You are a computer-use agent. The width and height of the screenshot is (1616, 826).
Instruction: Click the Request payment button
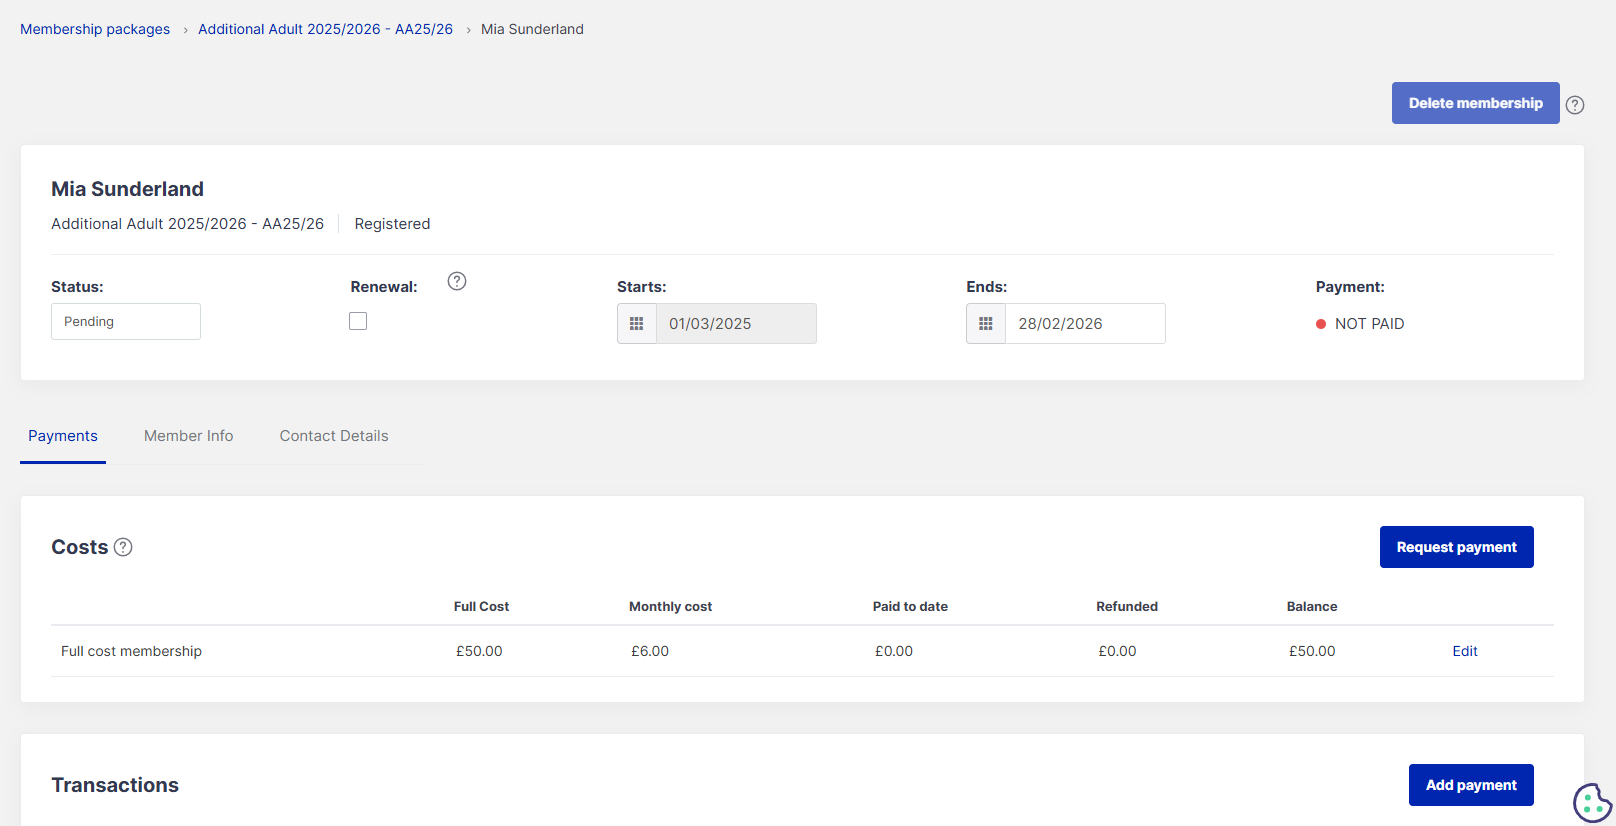click(1456, 547)
